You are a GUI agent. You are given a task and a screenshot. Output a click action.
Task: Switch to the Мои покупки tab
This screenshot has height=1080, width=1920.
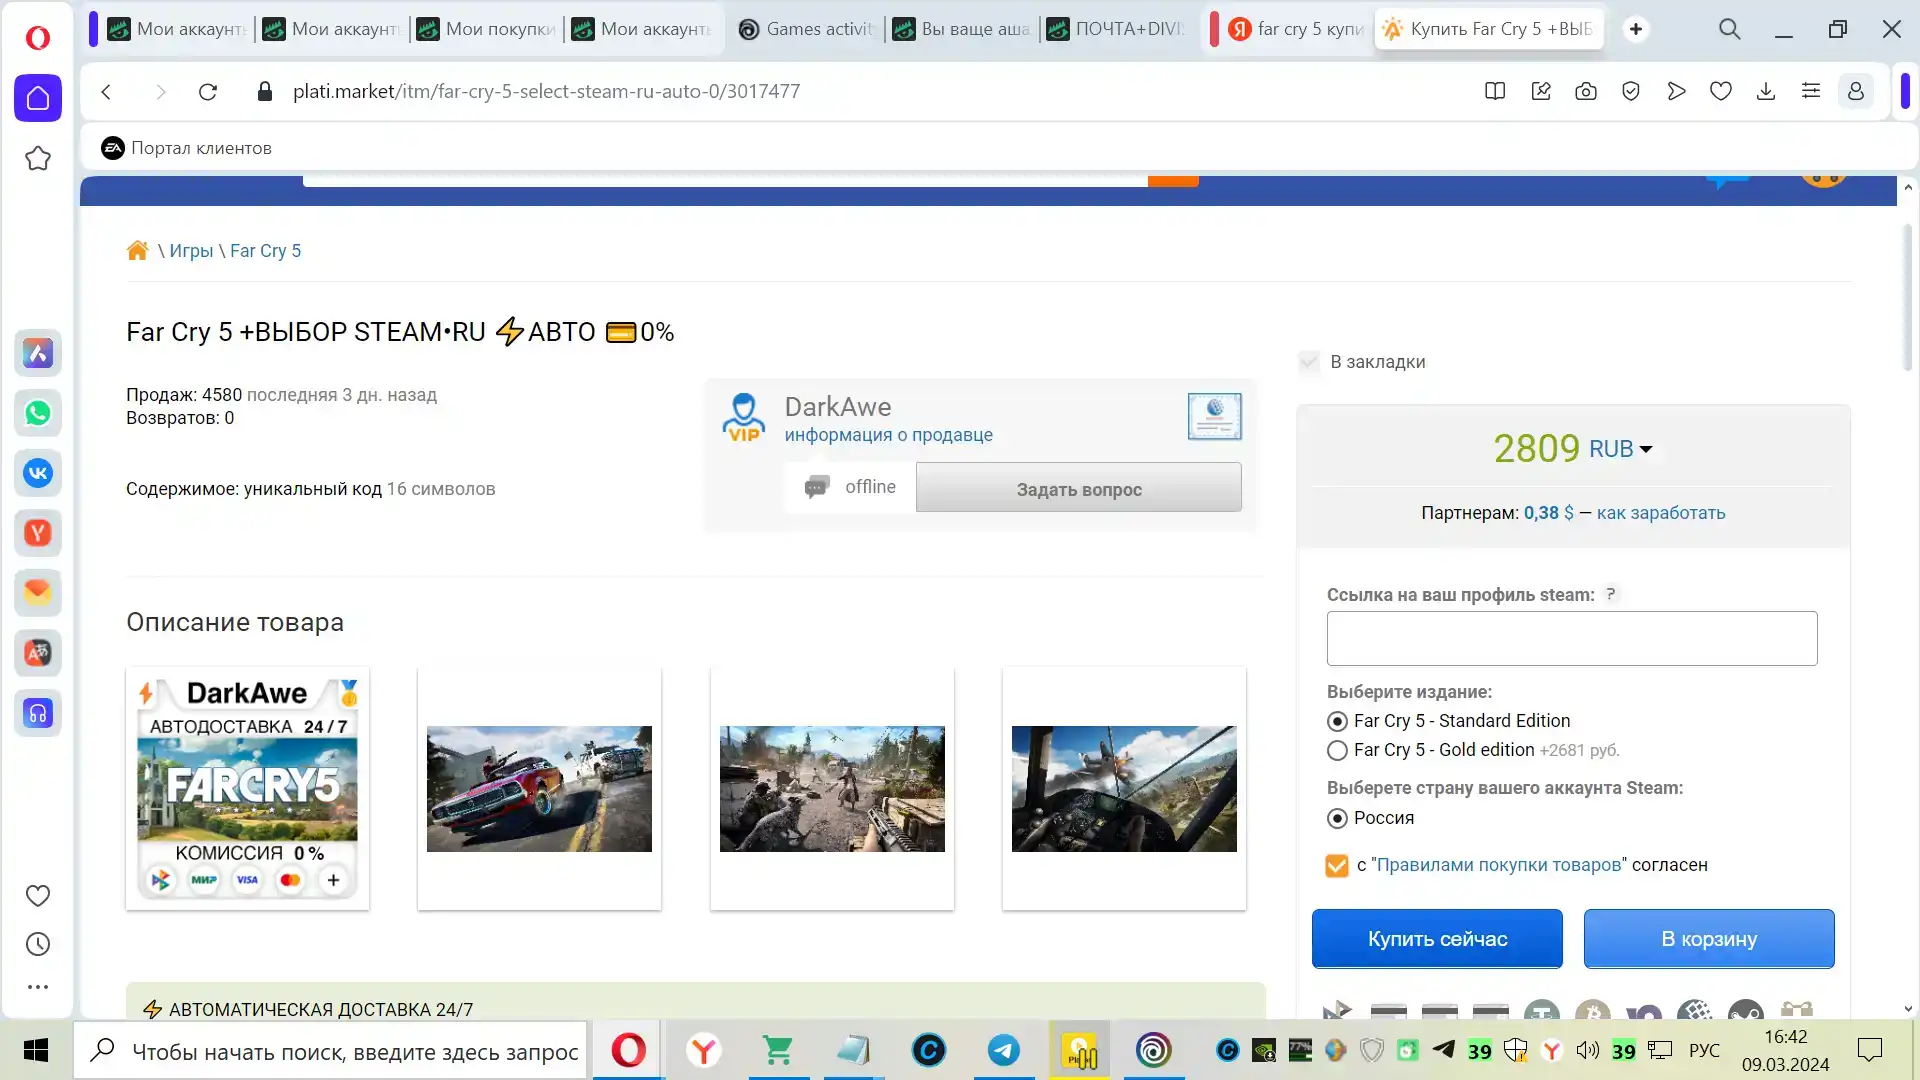point(487,29)
